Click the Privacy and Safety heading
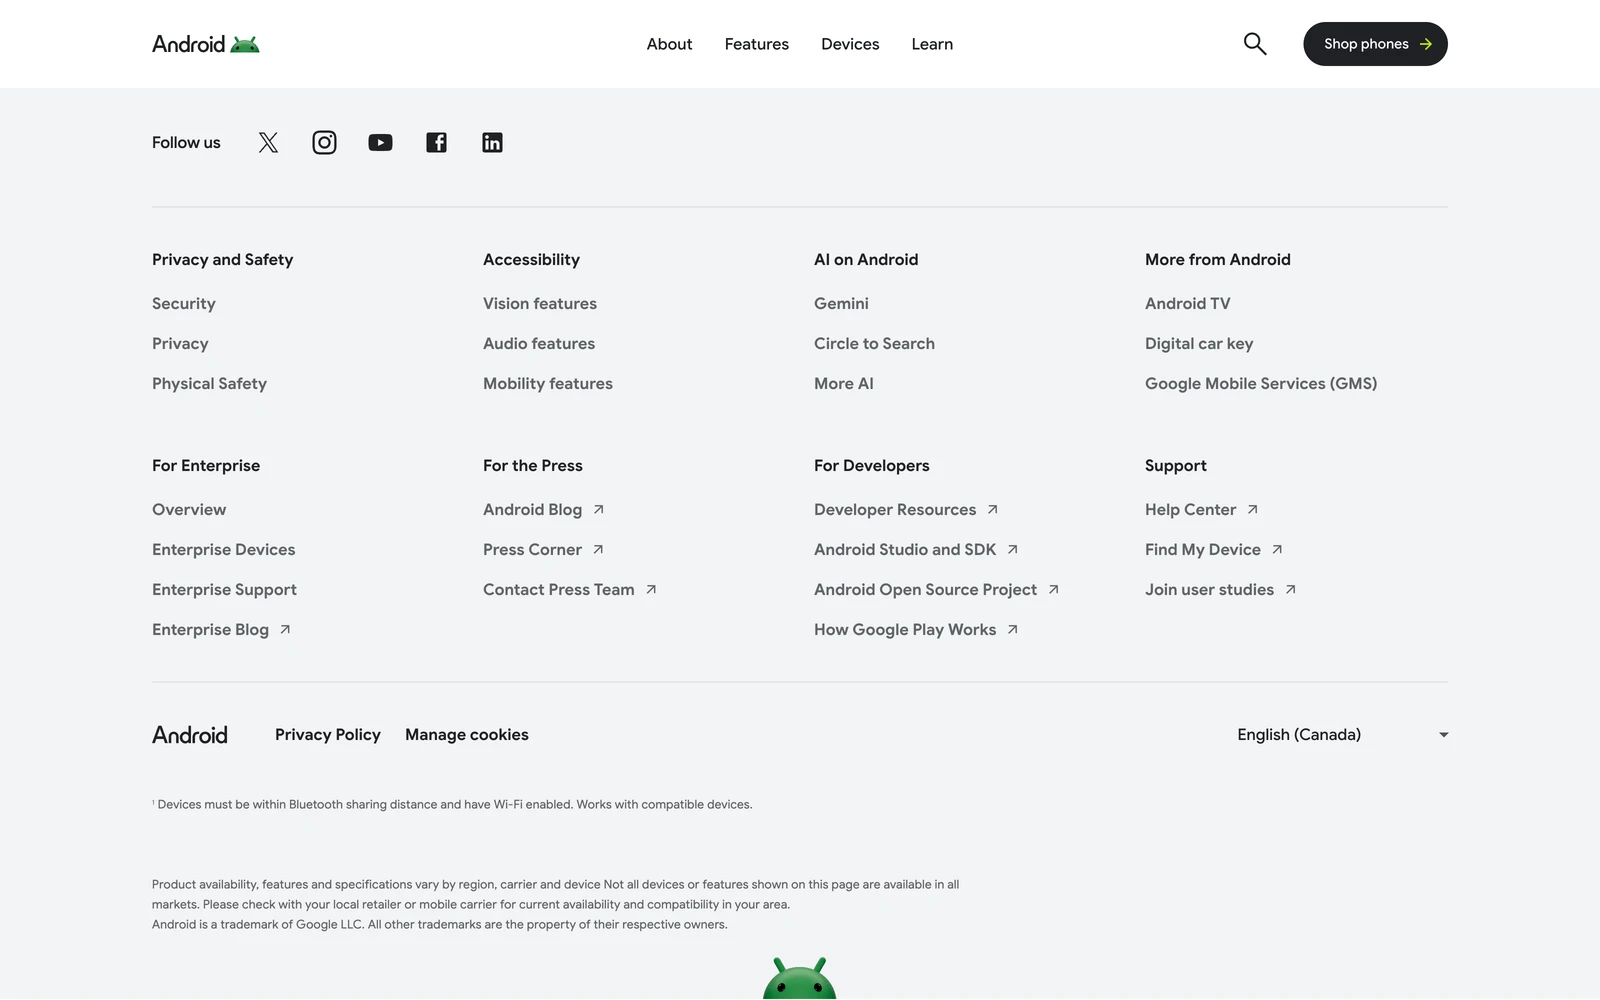This screenshot has height=1000, width=1600. (x=222, y=260)
